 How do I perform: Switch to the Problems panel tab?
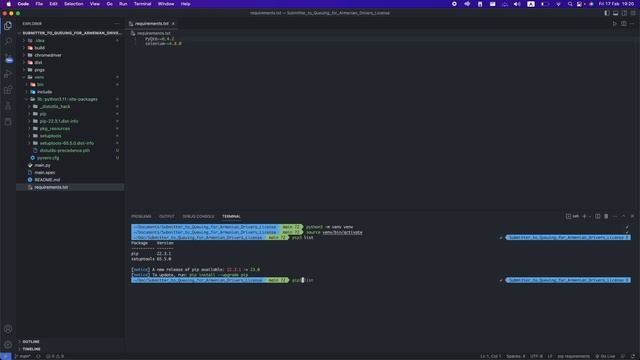141,216
